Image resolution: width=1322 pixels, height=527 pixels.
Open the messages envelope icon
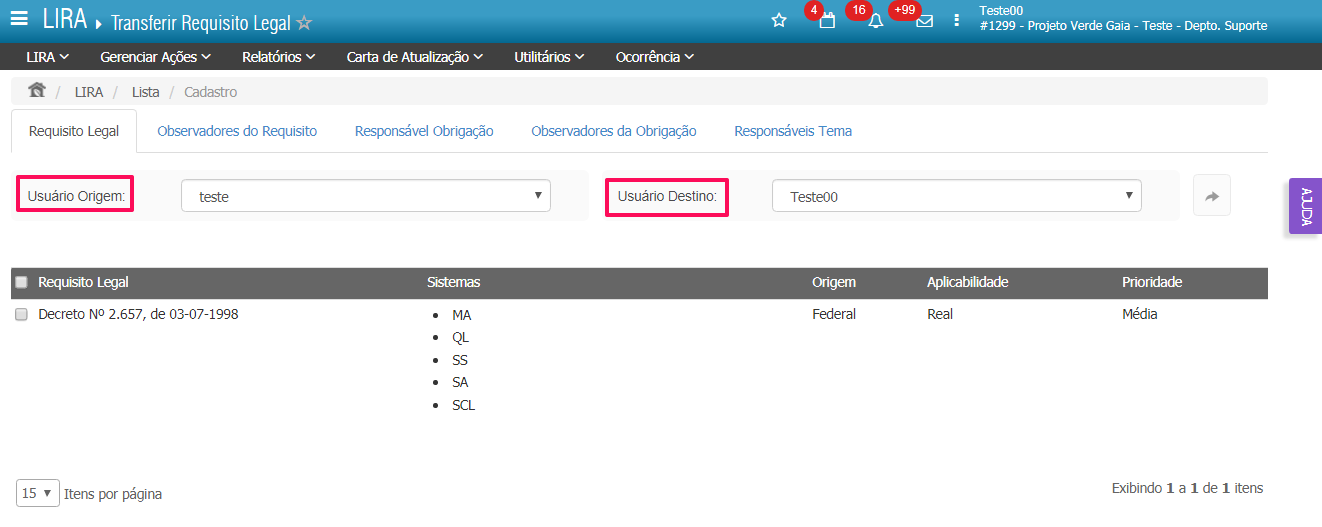pos(925,21)
